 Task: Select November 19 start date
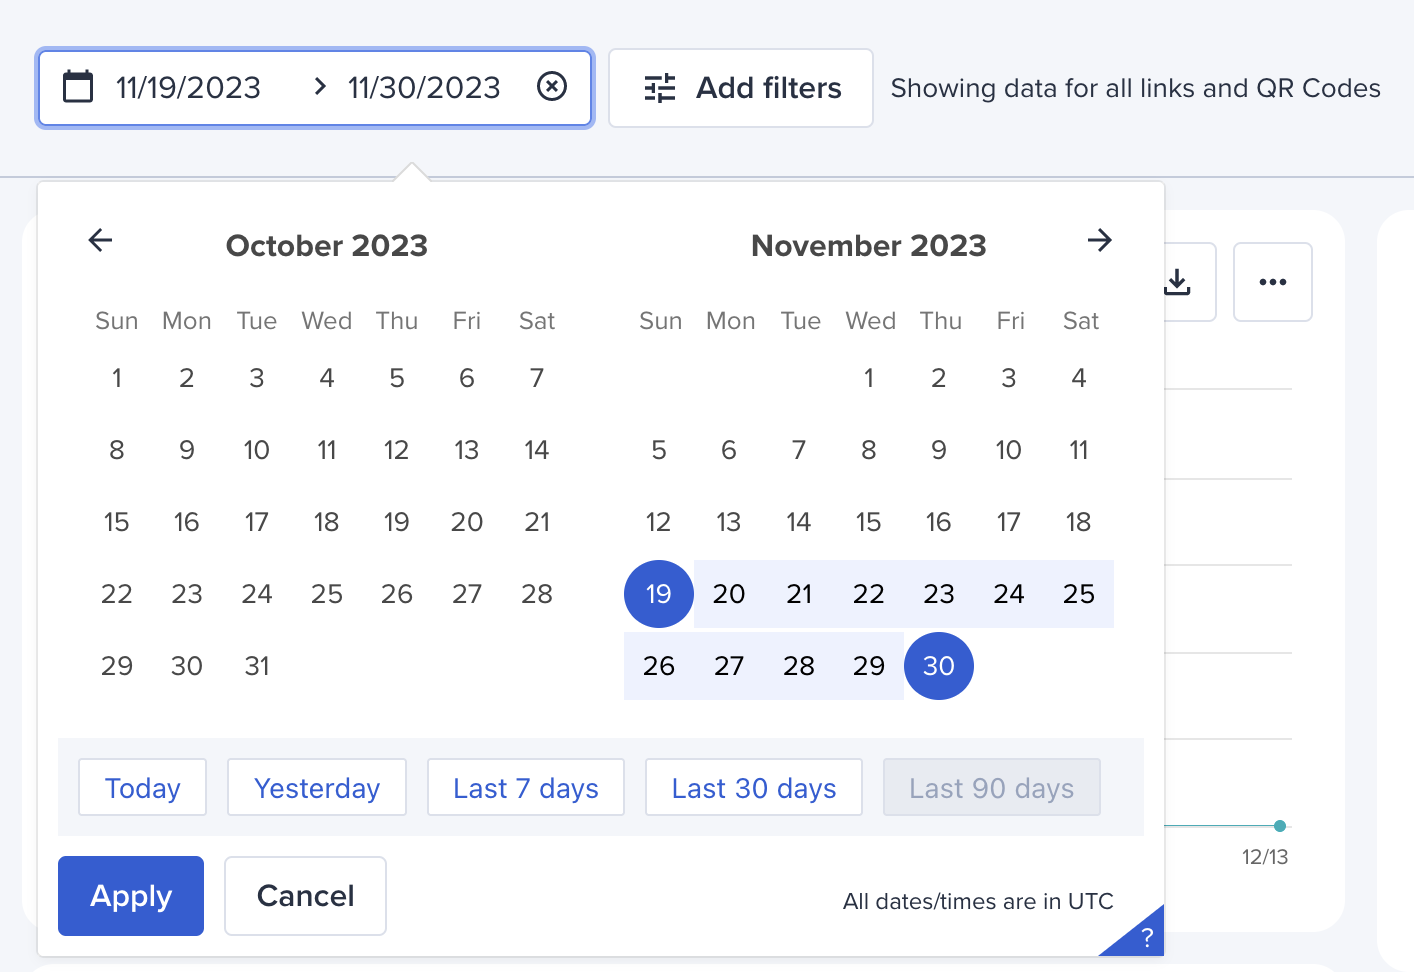coord(659,594)
